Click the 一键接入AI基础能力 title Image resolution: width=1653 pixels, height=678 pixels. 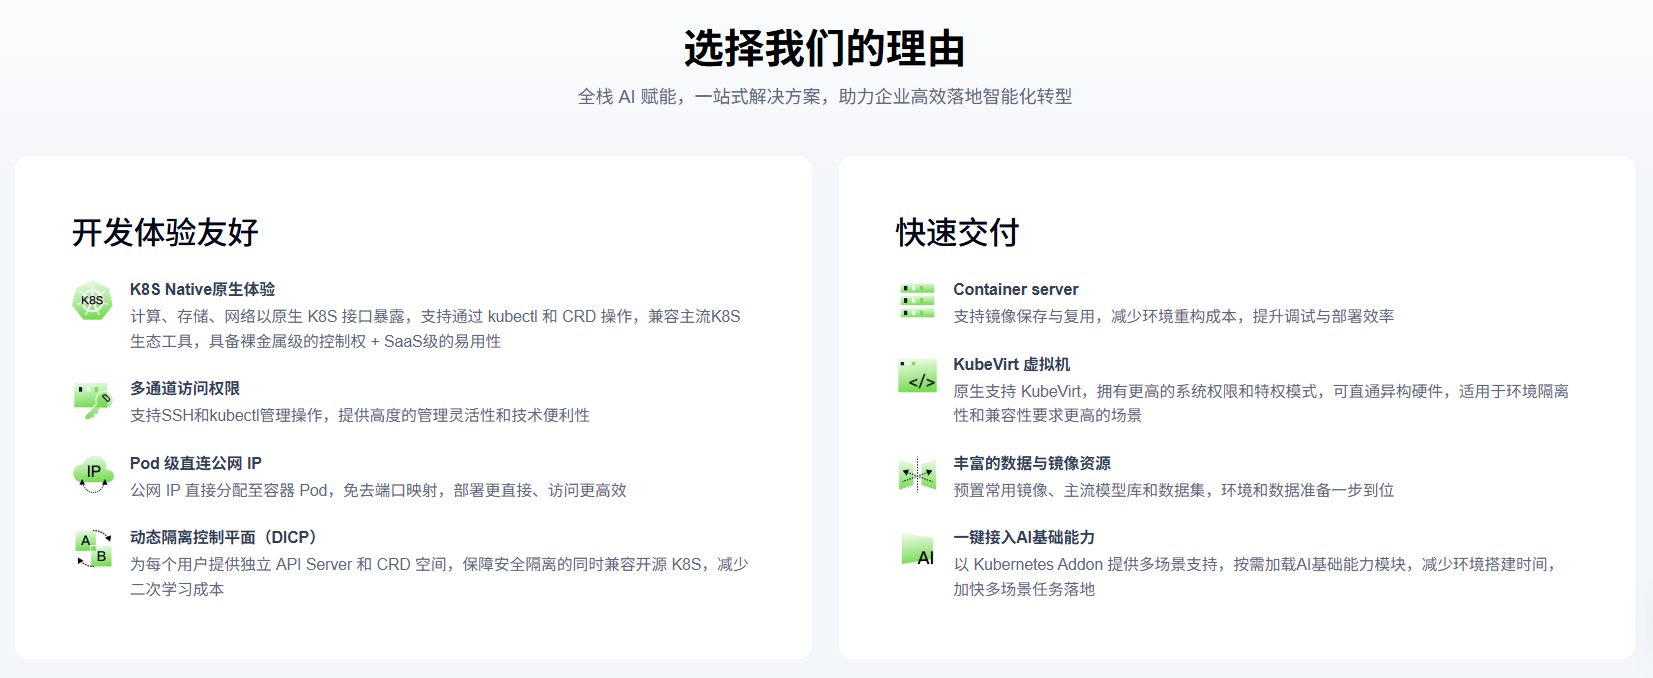(1023, 537)
